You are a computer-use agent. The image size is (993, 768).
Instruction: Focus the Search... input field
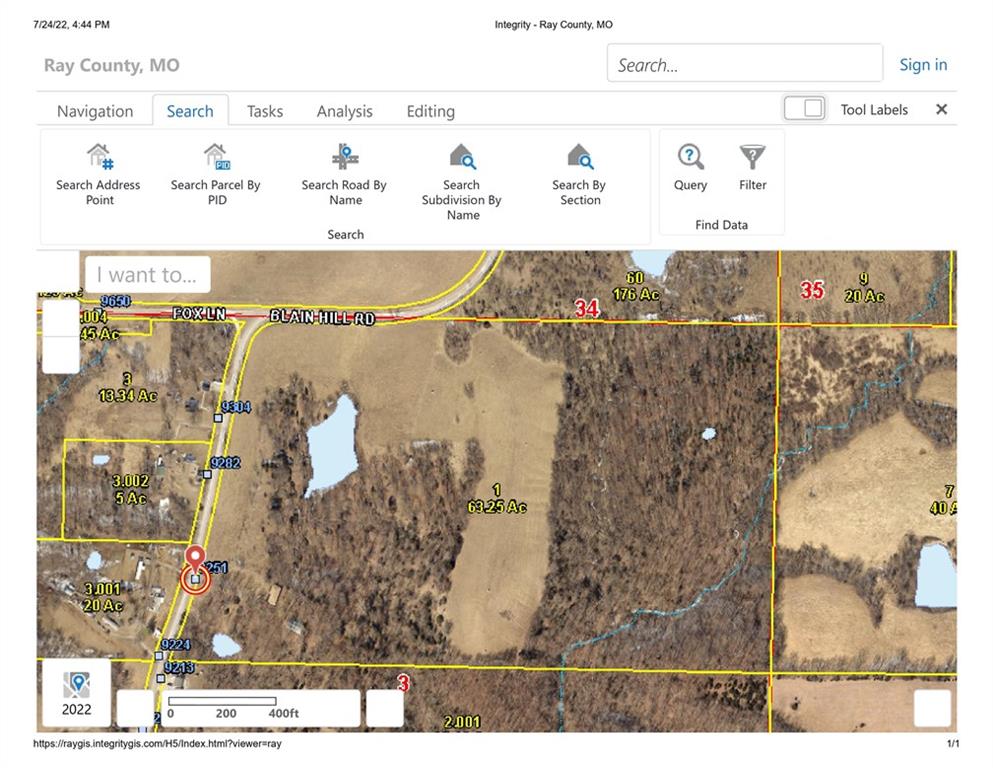pyautogui.click(x=745, y=63)
